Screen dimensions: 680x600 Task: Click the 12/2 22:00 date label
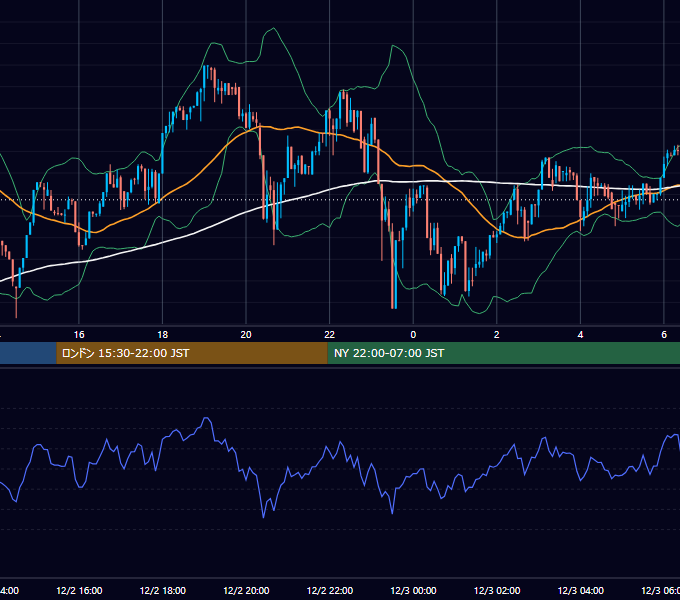[330, 590]
